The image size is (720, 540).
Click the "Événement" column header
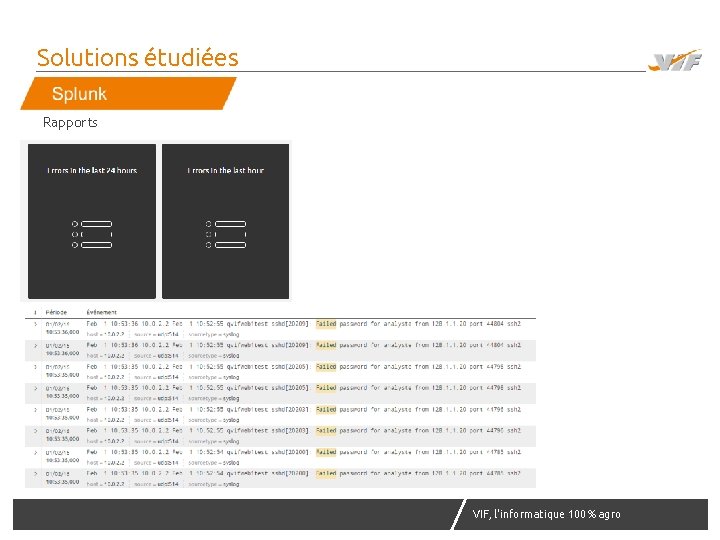point(101,312)
